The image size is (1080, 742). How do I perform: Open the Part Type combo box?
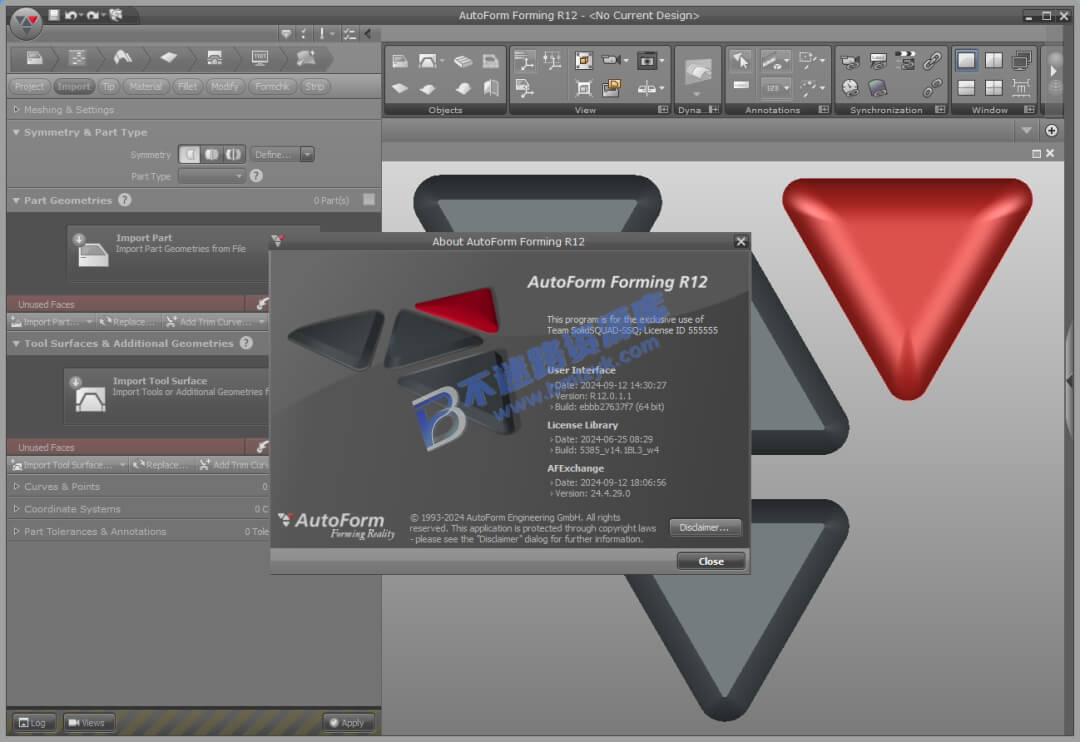(211, 176)
